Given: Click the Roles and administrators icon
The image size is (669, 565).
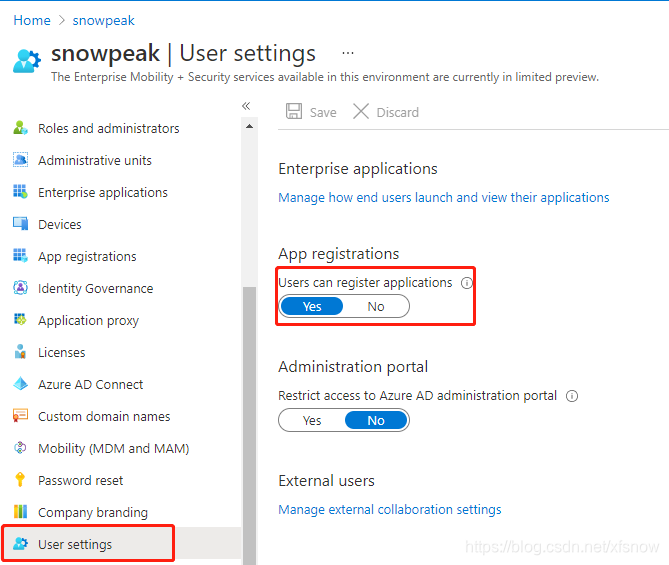Looking at the screenshot, I should (x=20, y=128).
